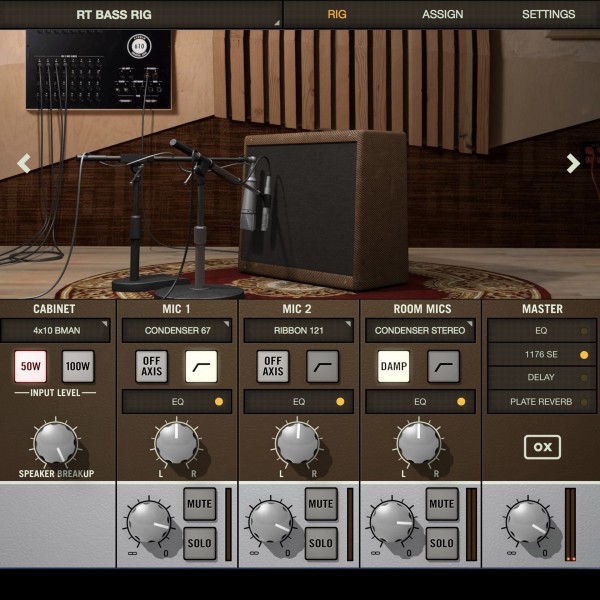Open the 4x10 BMAN cabinet dropdown

pyautogui.click(x=55, y=330)
